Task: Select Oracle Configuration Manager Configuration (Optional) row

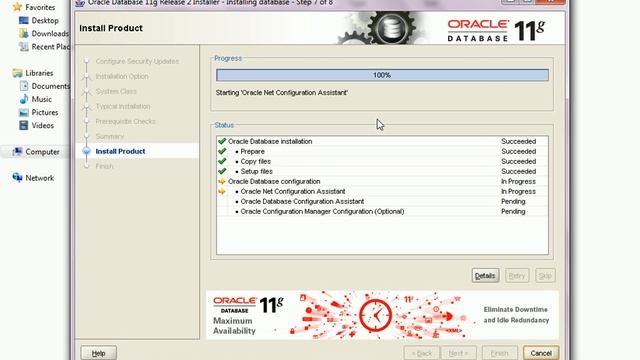Action: (x=382, y=211)
